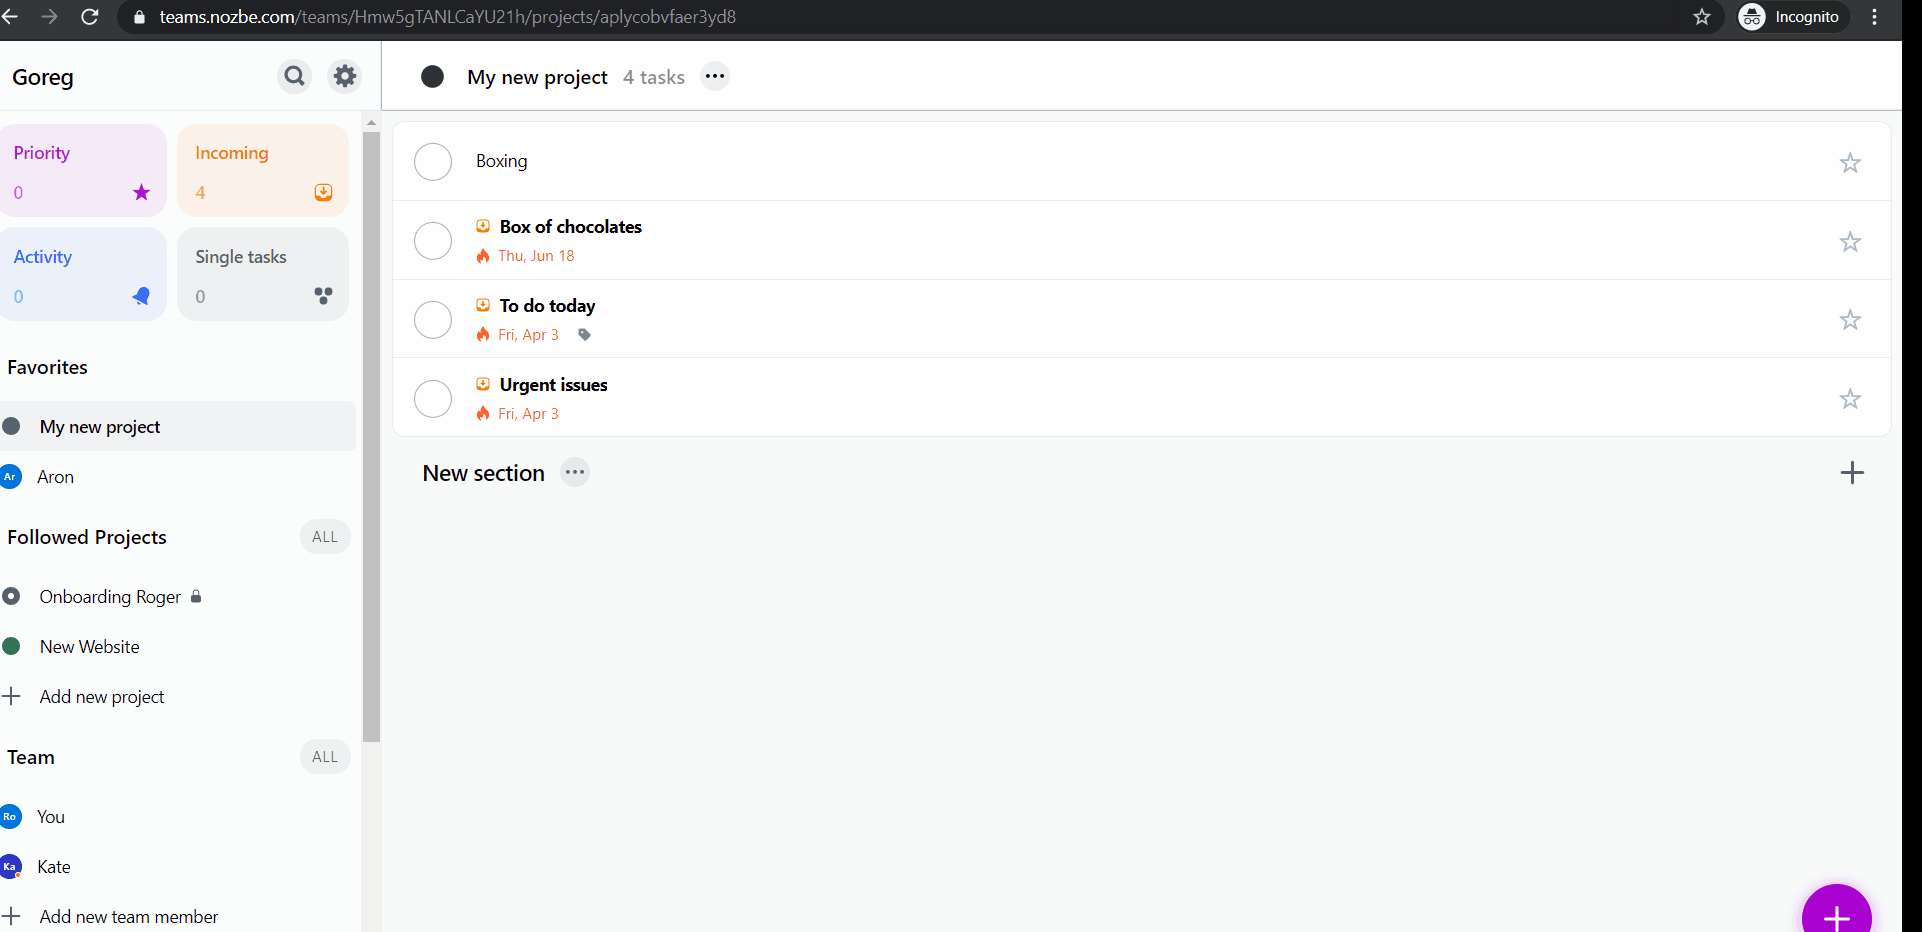This screenshot has width=1922, height=932.
Task: Open My new project options menu
Action: (x=715, y=76)
